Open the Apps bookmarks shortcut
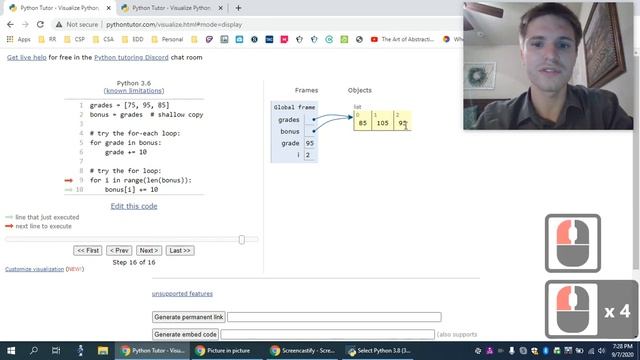The width and height of the screenshot is (640, 360). click(19, 39)
